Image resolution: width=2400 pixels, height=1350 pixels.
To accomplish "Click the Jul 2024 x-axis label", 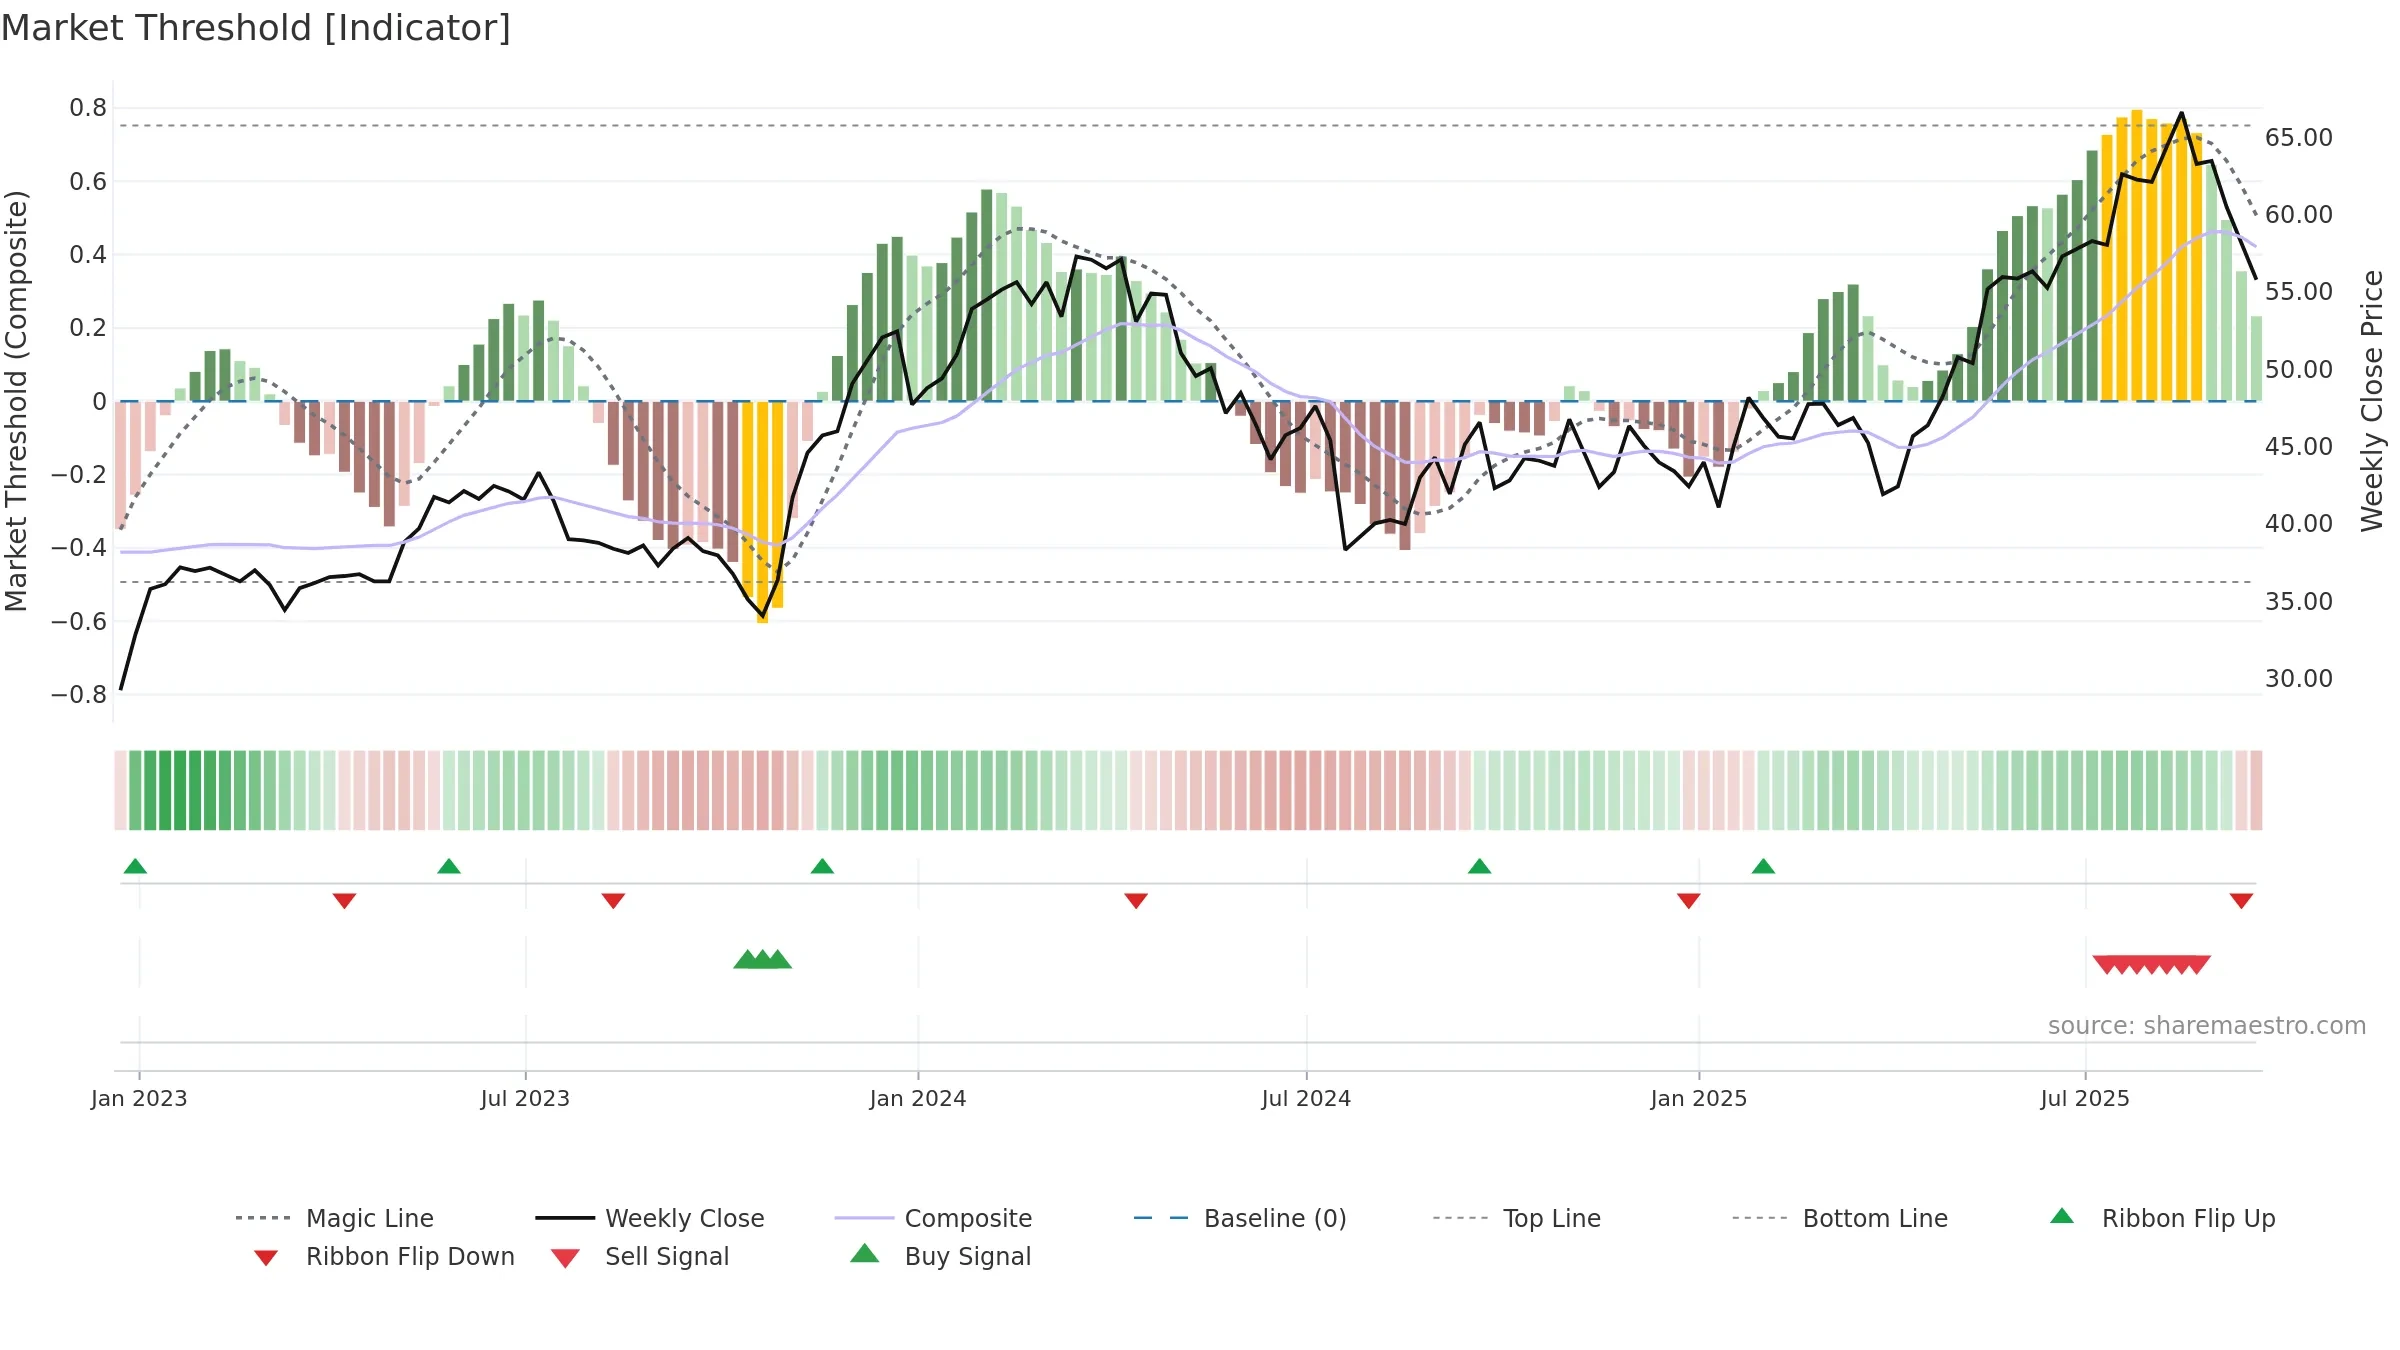I will tap(1306, 1098).
